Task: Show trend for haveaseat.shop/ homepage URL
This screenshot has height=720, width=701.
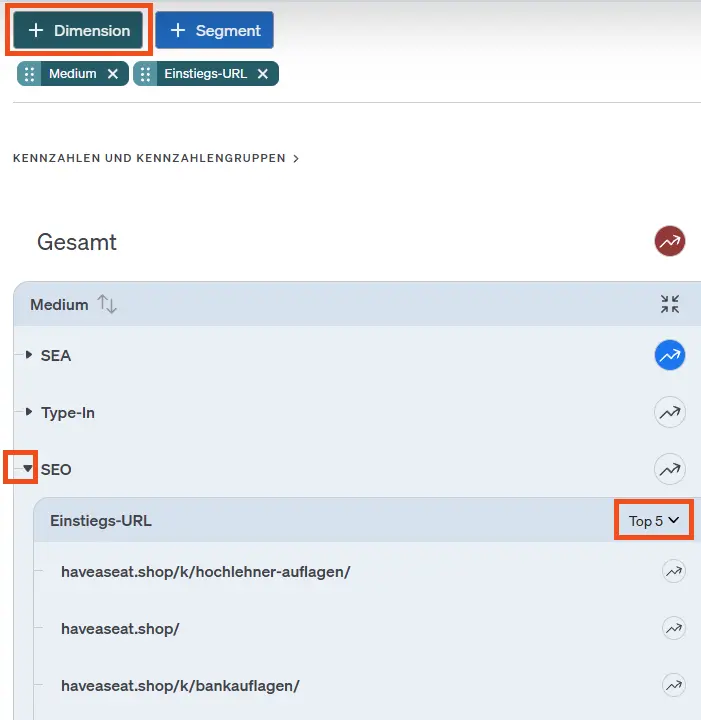Action: click(x=674, y=629)
